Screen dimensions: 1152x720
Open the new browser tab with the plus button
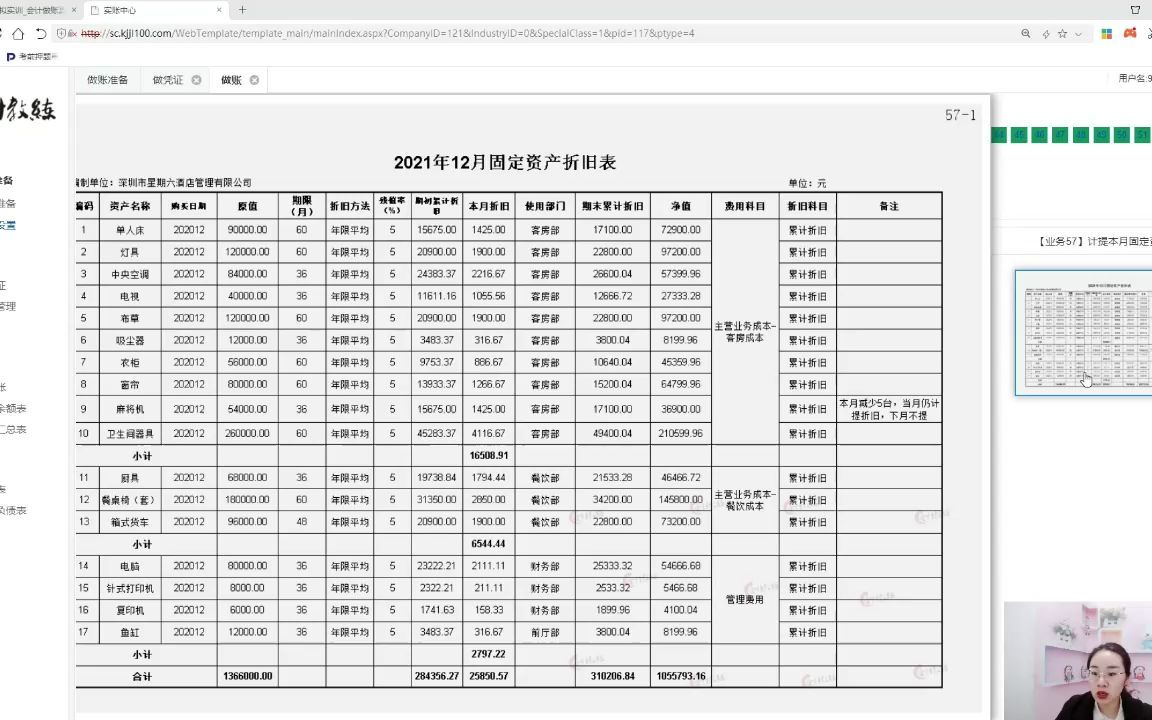[x=244, y=10]
